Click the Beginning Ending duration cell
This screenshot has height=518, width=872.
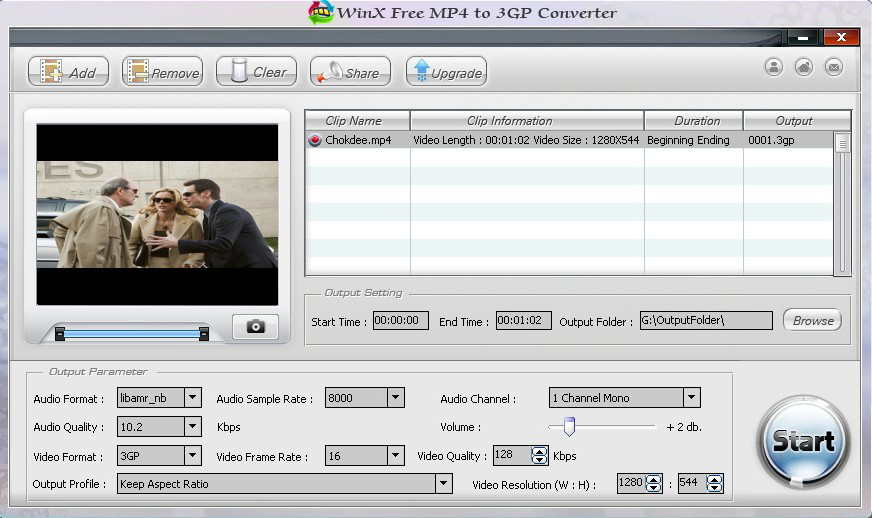pyautogui.click(x=688, y=140)
